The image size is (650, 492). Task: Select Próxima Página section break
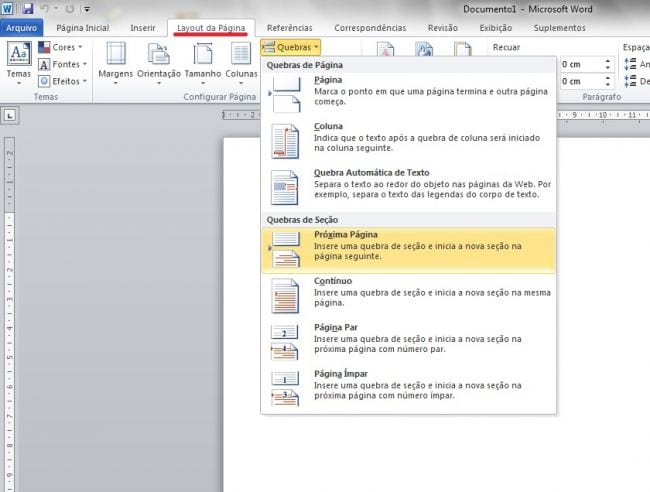409,250
